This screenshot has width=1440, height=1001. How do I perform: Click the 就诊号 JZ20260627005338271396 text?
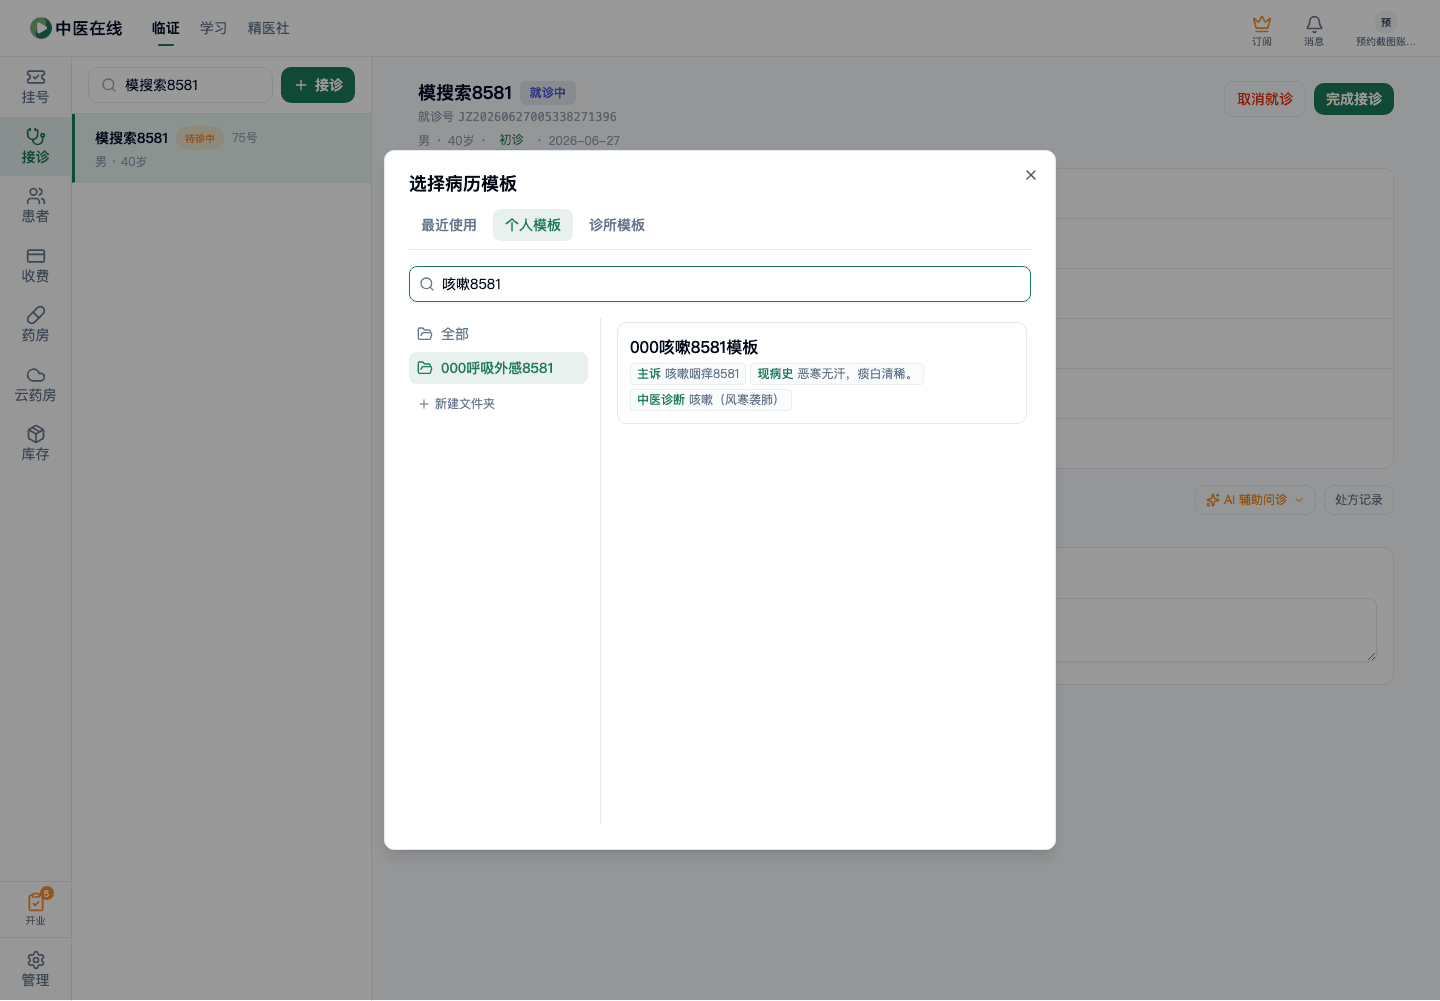(x=517, y=117)
